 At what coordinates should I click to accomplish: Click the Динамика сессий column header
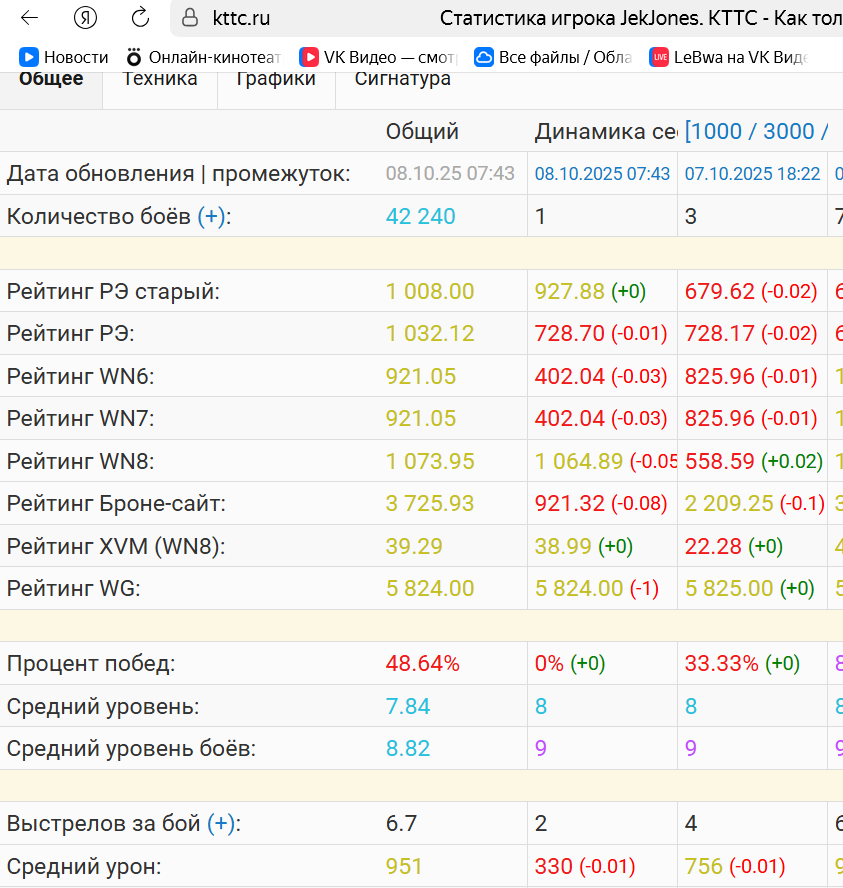(x=605, y=131)
